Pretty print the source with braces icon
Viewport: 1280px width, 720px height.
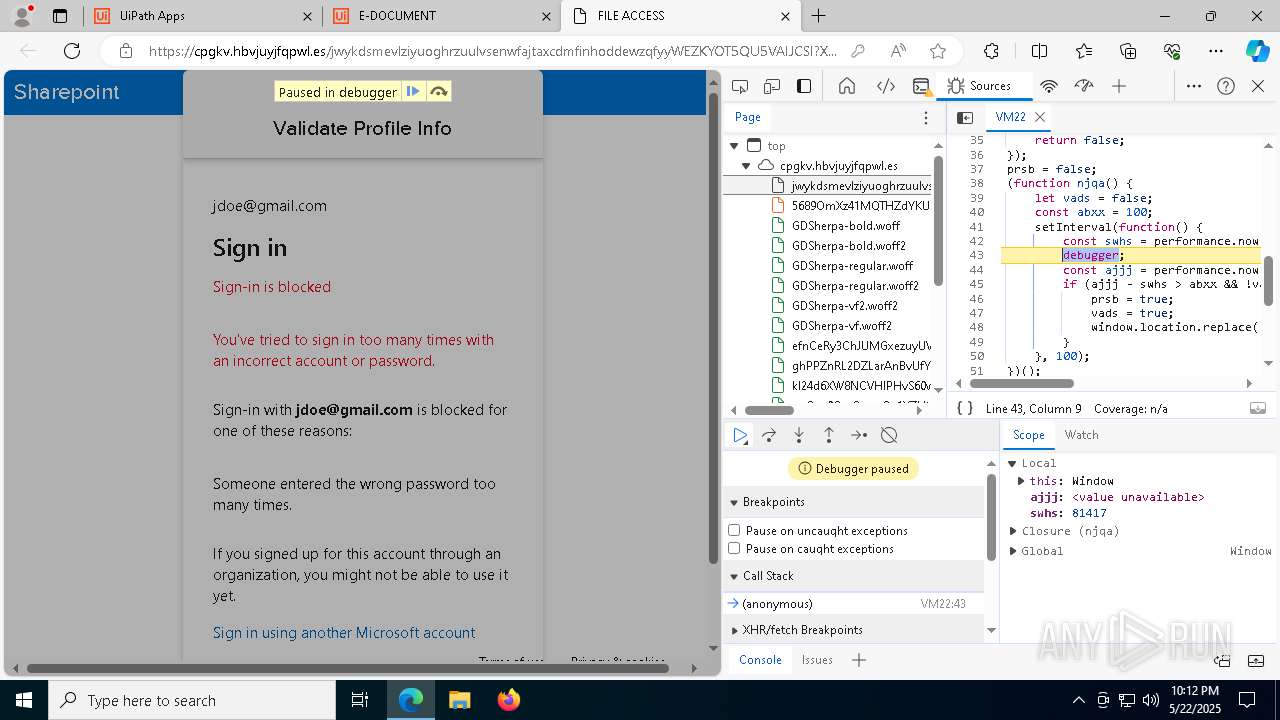[965, 408]
